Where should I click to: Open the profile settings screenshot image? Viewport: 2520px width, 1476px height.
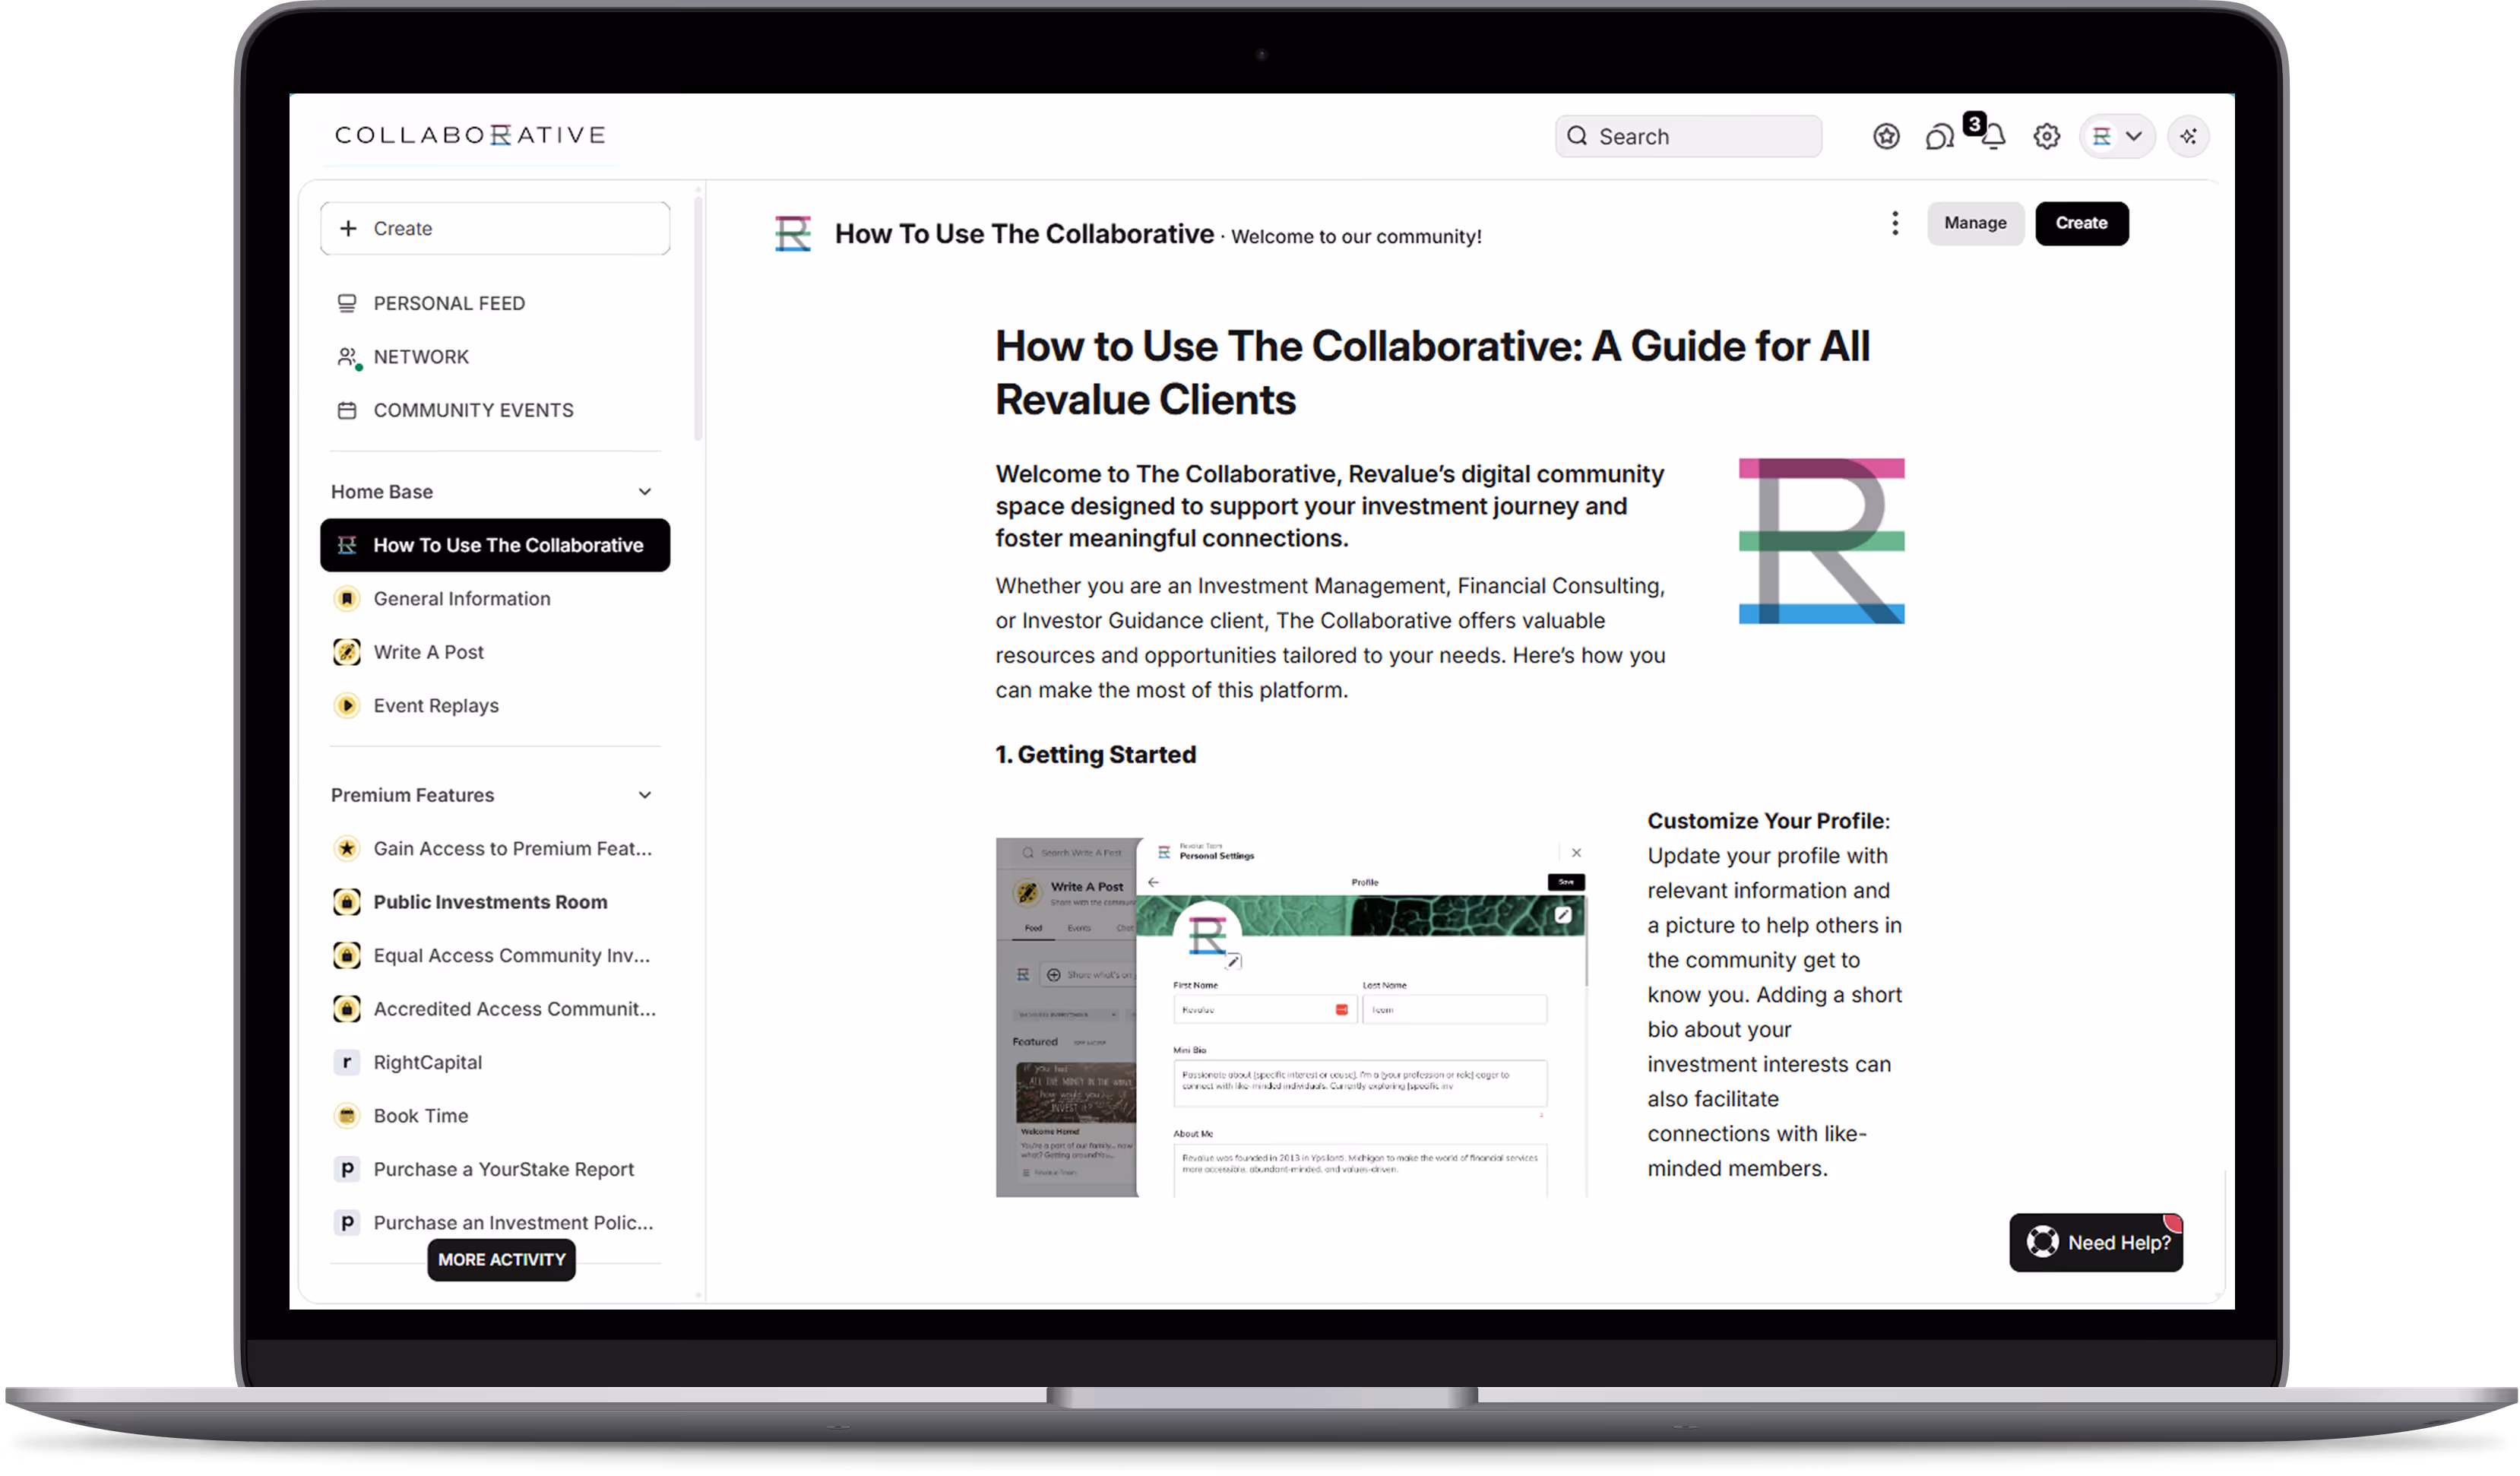tap(1291, 1017)
